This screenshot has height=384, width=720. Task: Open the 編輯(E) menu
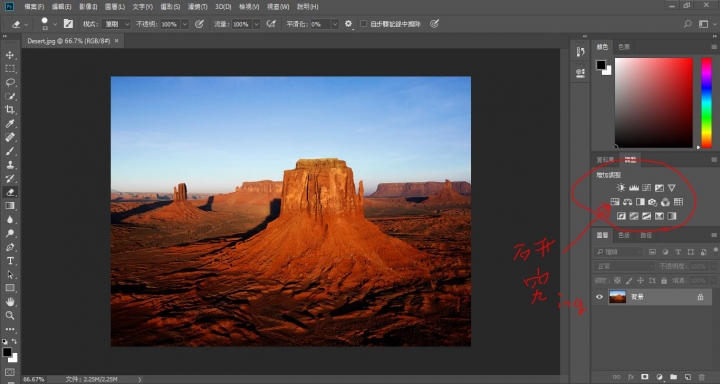62,7
